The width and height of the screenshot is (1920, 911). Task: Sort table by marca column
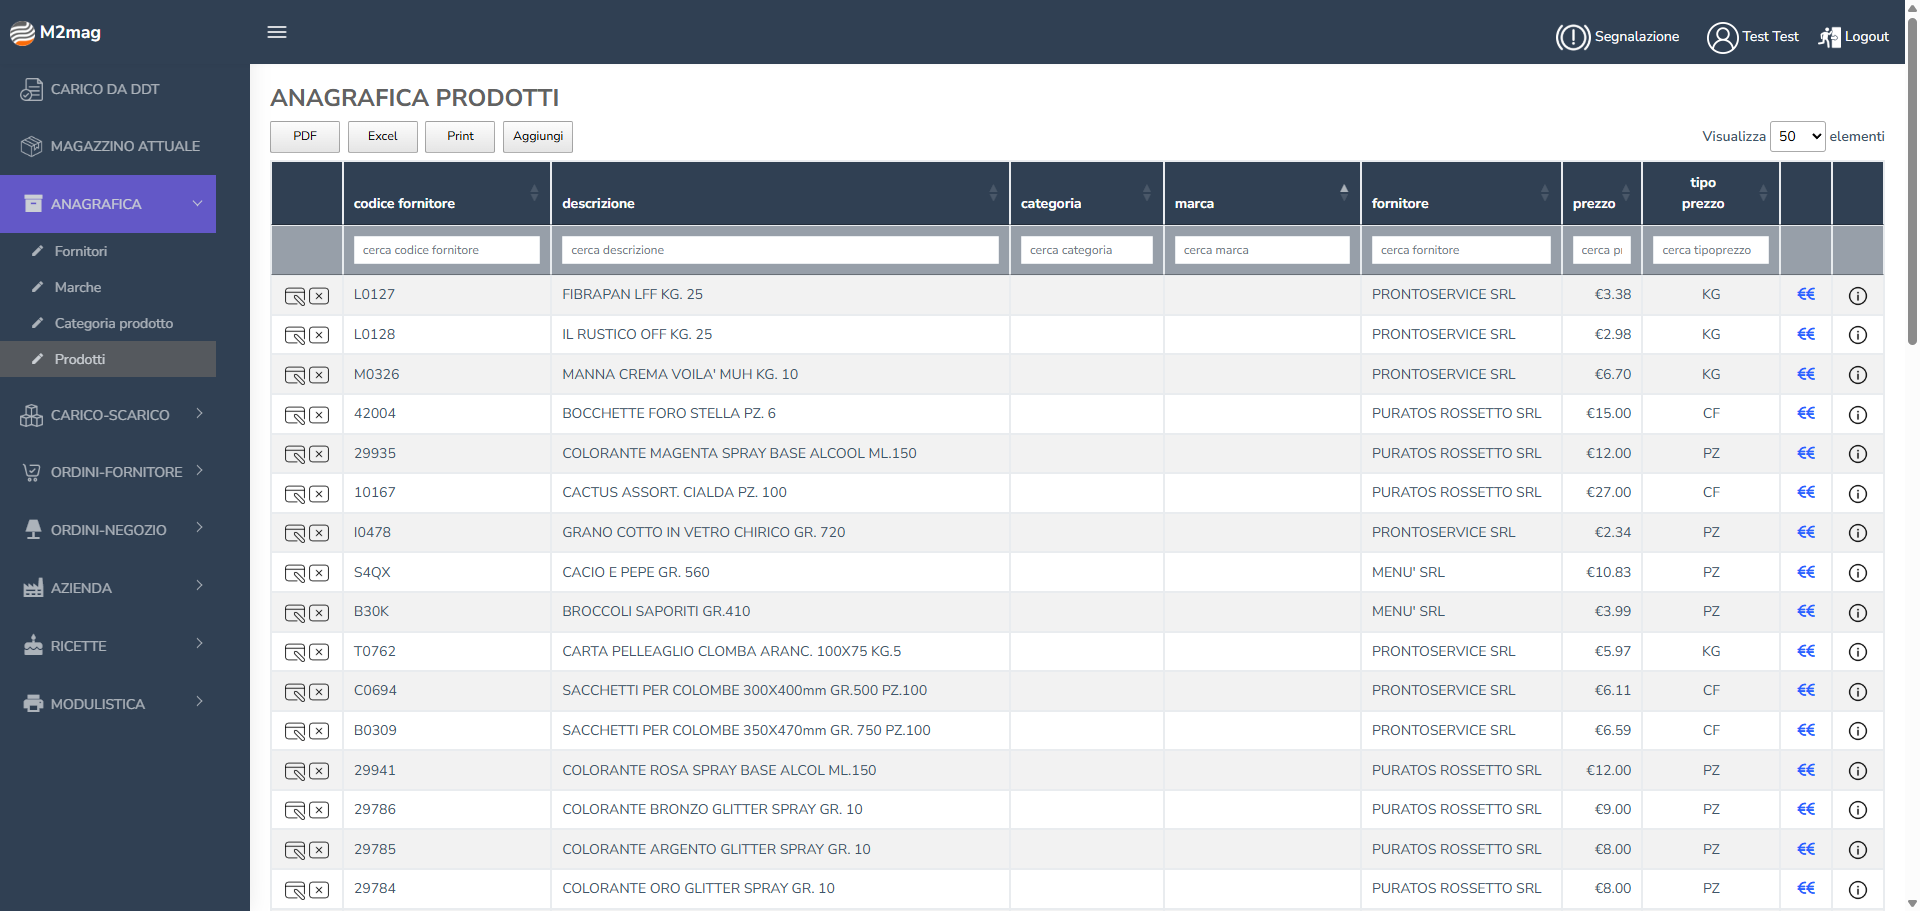coord(1262,194)
